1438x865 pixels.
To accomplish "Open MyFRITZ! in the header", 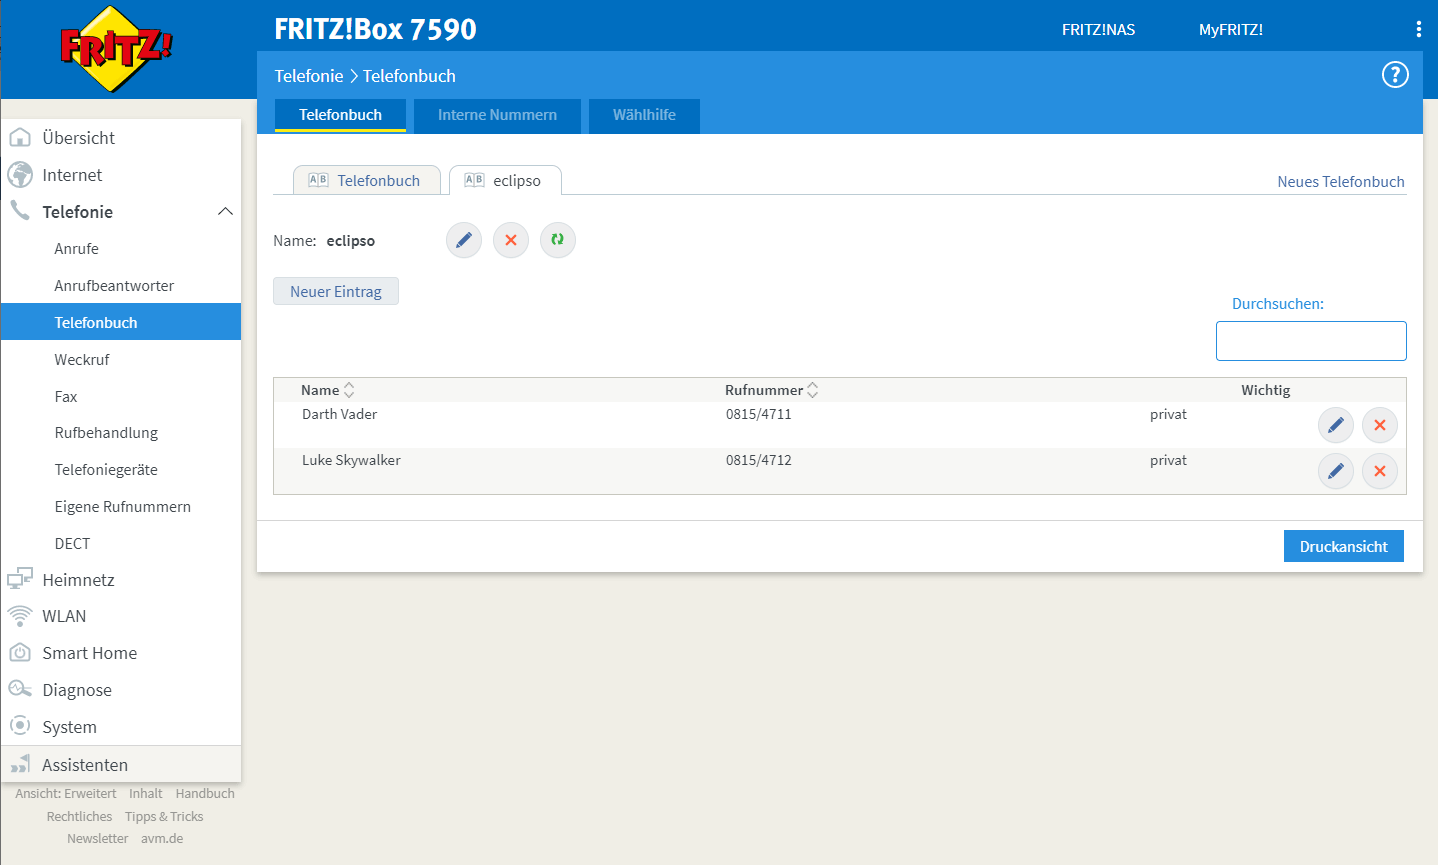I will (1231, 29).
